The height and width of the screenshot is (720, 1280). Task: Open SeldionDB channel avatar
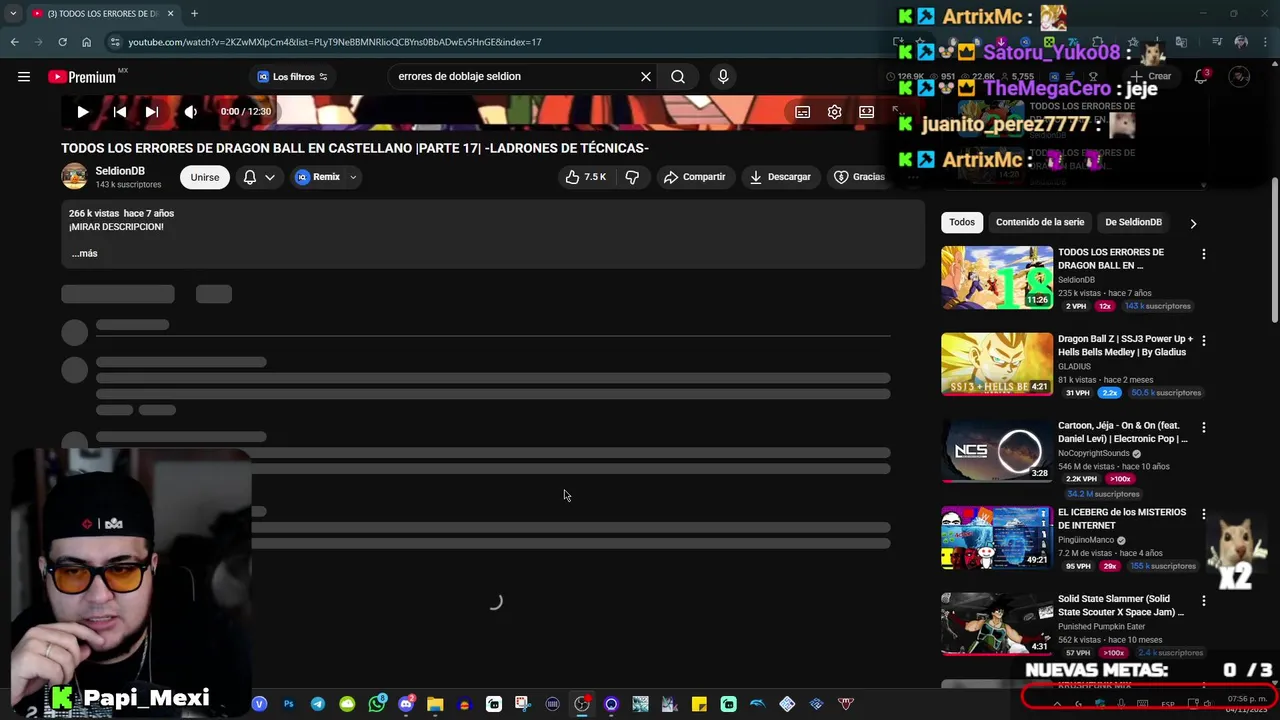tap(74, 177)
